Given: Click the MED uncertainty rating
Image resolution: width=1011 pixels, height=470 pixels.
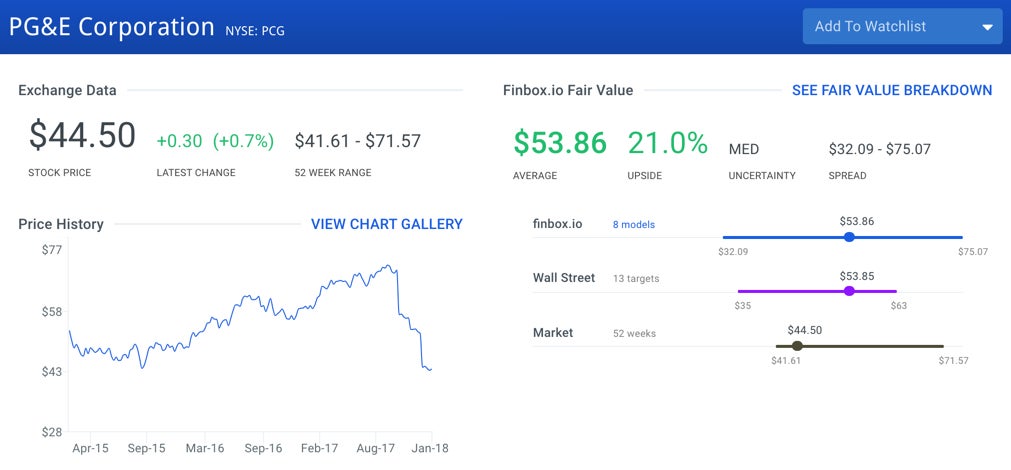Looking at the screenshot, I should click(744, 149).
